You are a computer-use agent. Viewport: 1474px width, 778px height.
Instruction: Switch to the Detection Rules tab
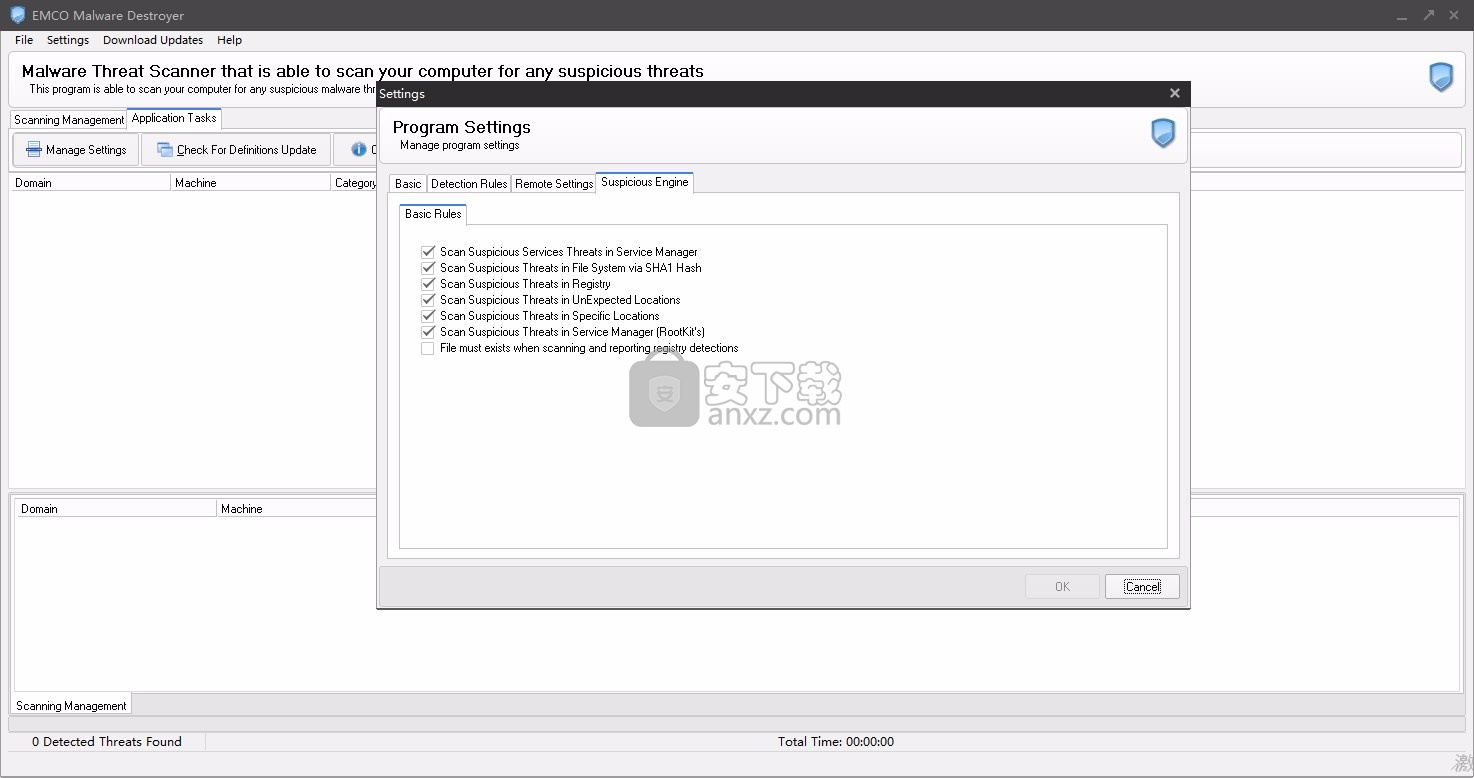(x=469, y=184)
